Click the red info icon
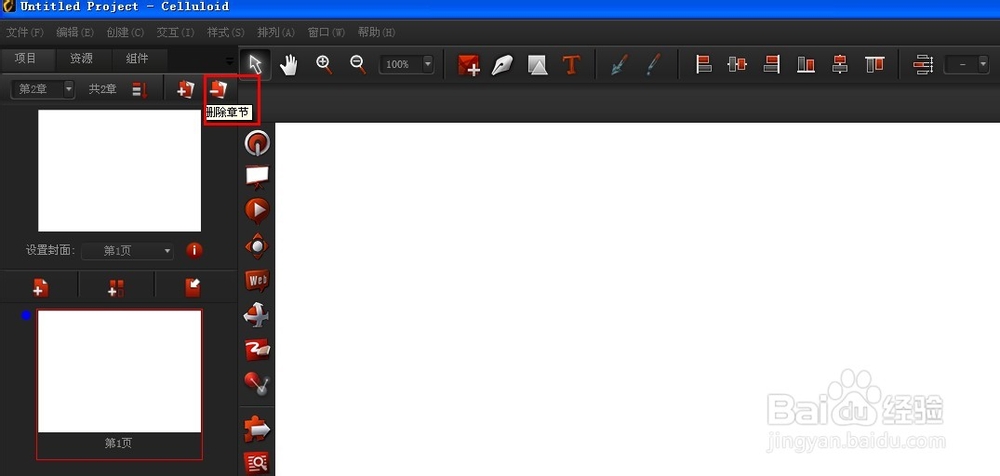Image resolution: width=1000 pixels, height=476 pixels. [195, 251]
